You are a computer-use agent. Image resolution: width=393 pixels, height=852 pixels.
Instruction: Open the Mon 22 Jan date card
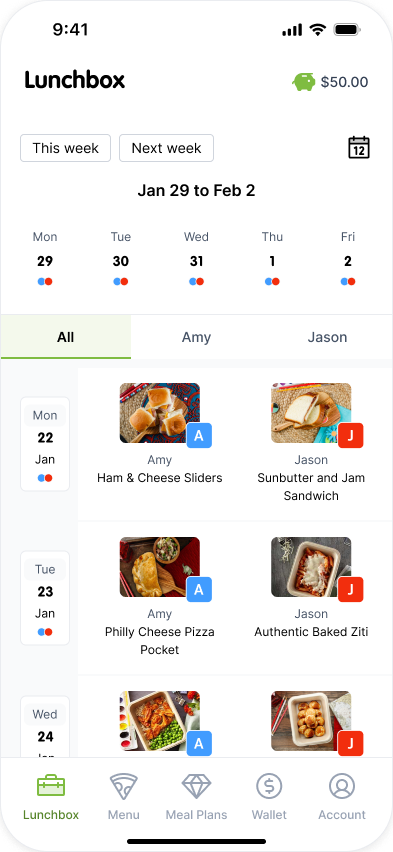click(x=45, y=444)
